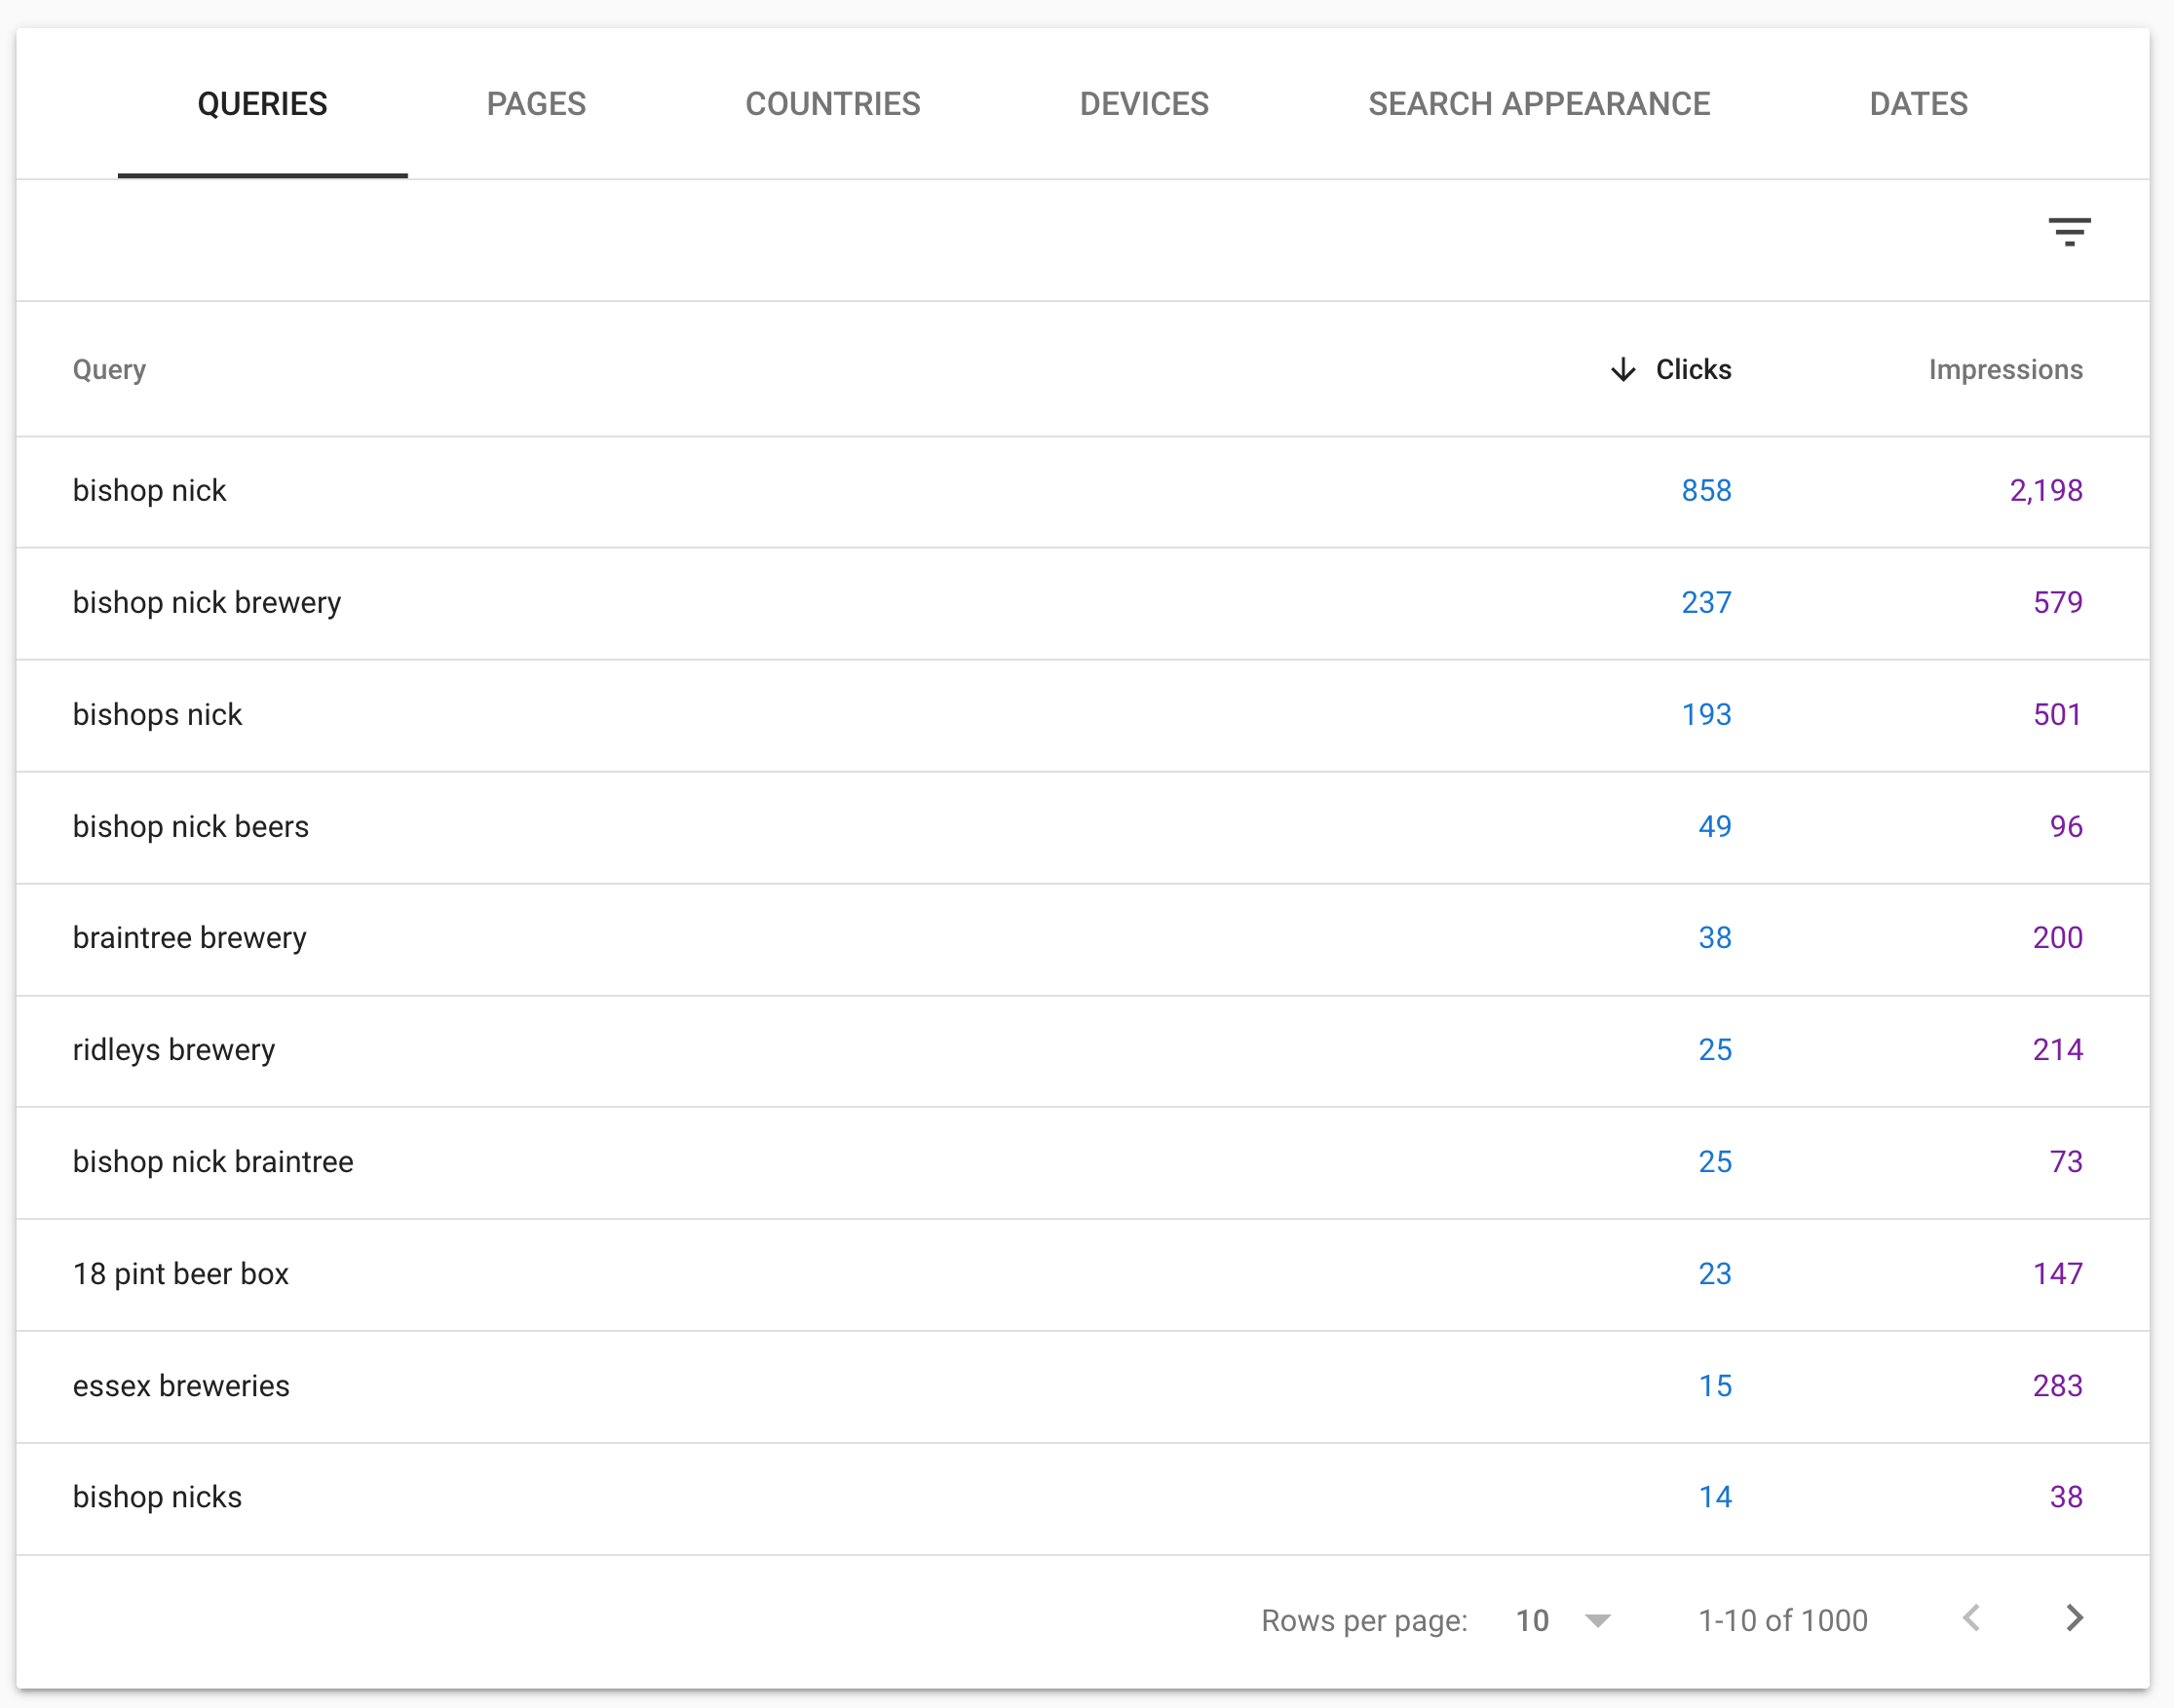
Task: Click the 2,198 impressions value
Action: click(x=2046, y=491)
